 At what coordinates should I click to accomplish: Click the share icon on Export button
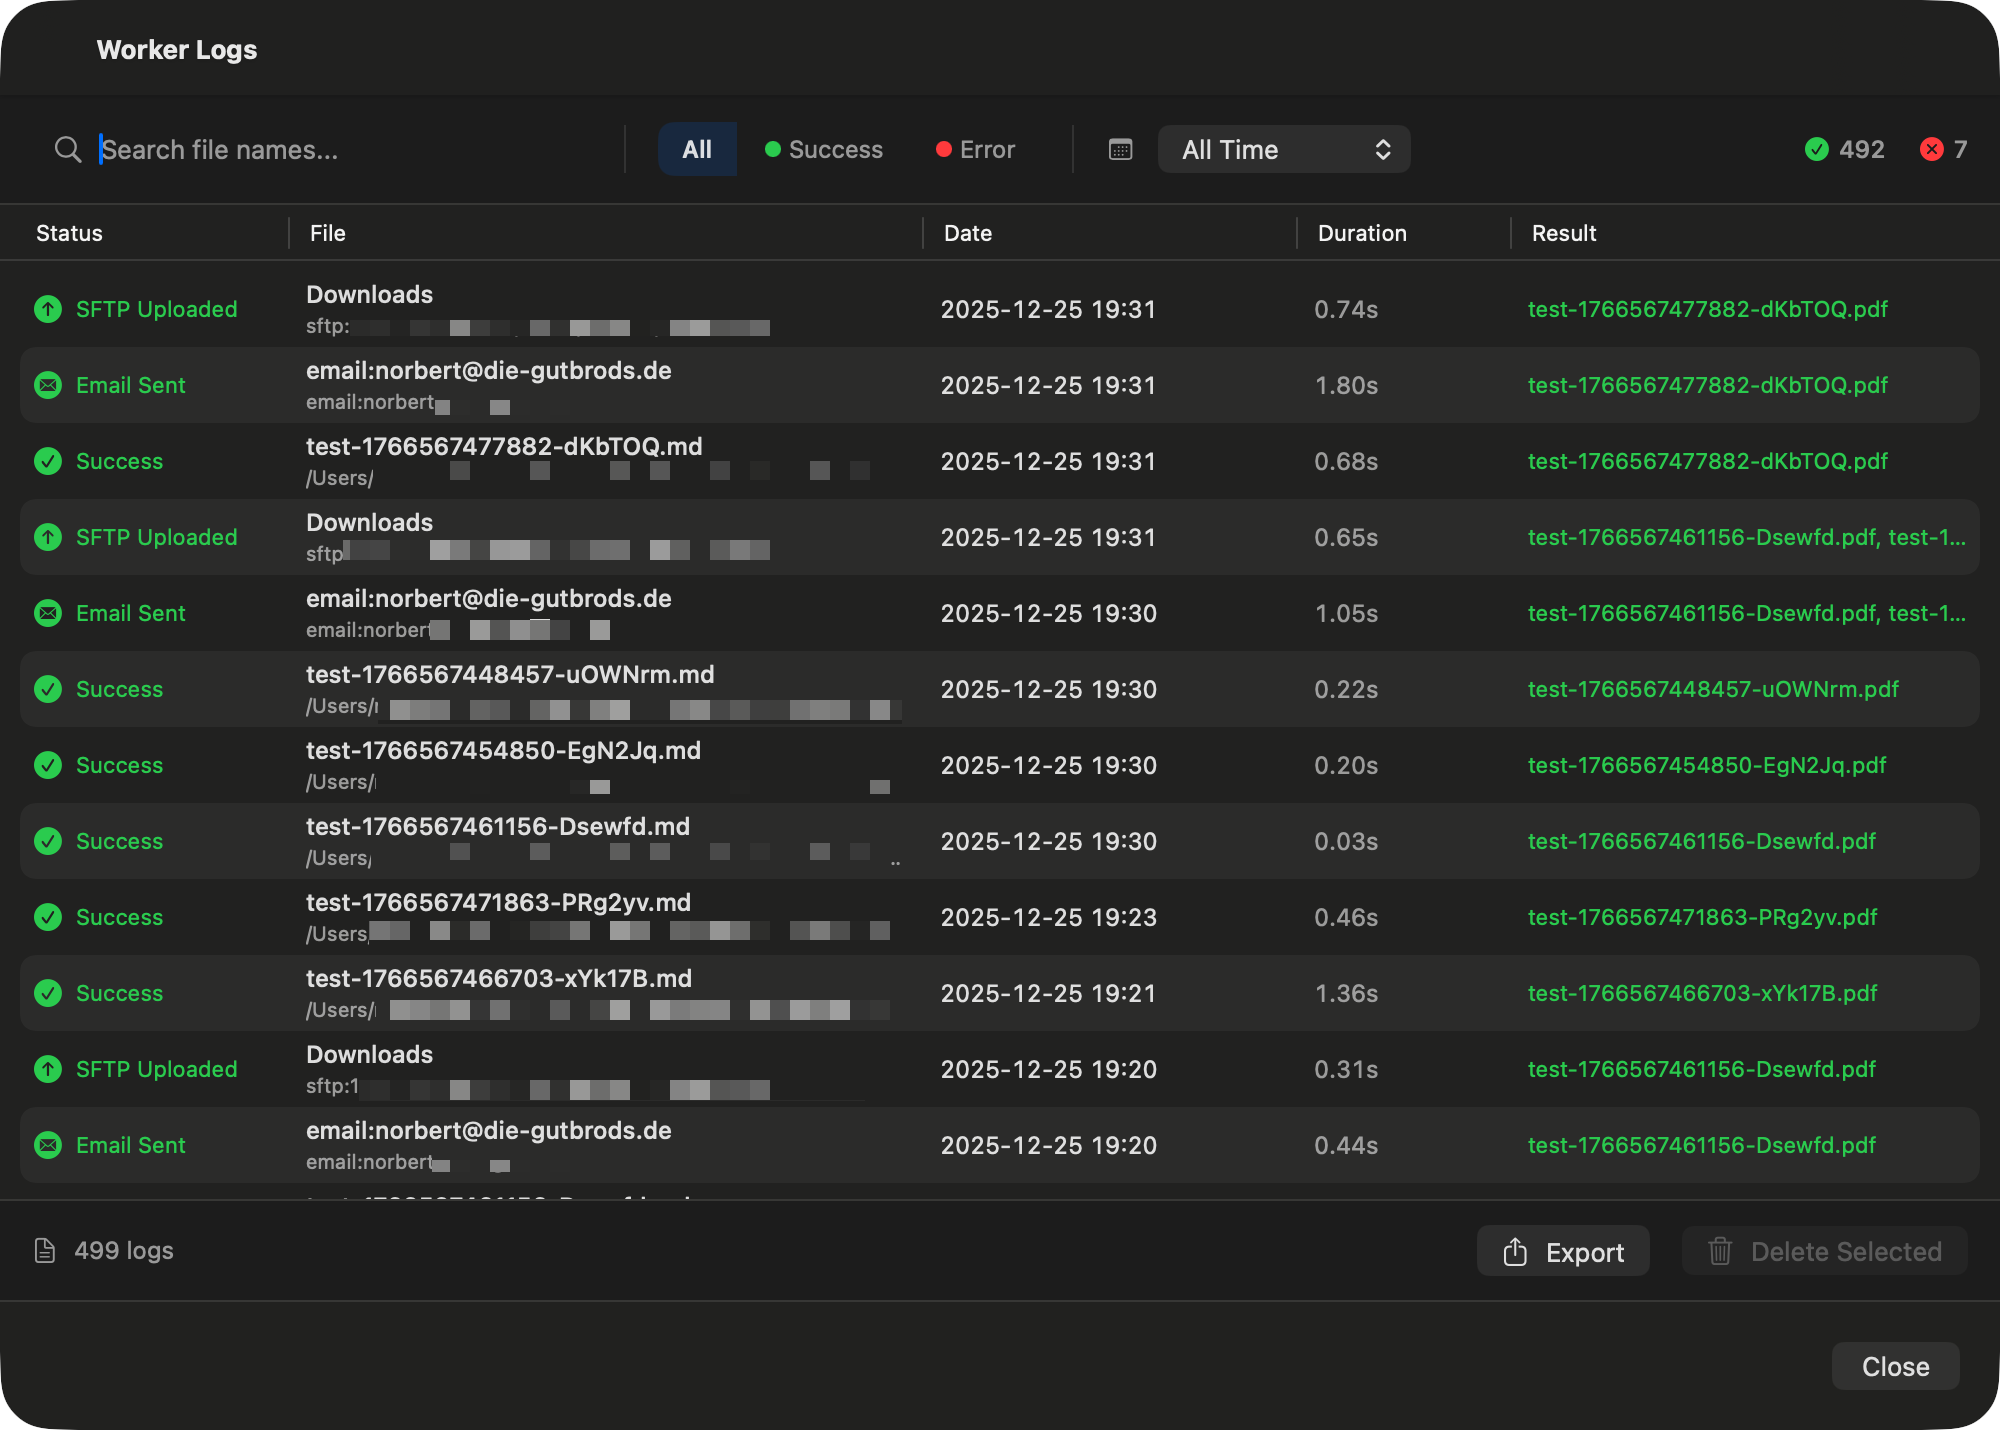coord(1515,1251)
